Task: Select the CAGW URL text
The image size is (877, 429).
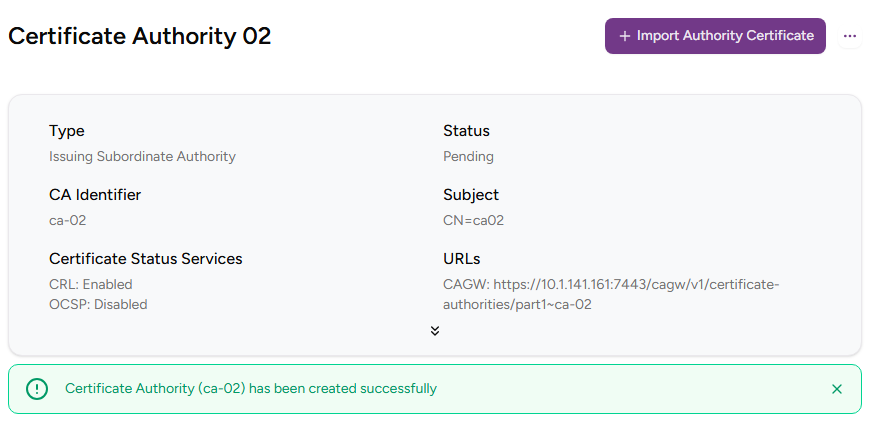Action: (x=610, y=294)
